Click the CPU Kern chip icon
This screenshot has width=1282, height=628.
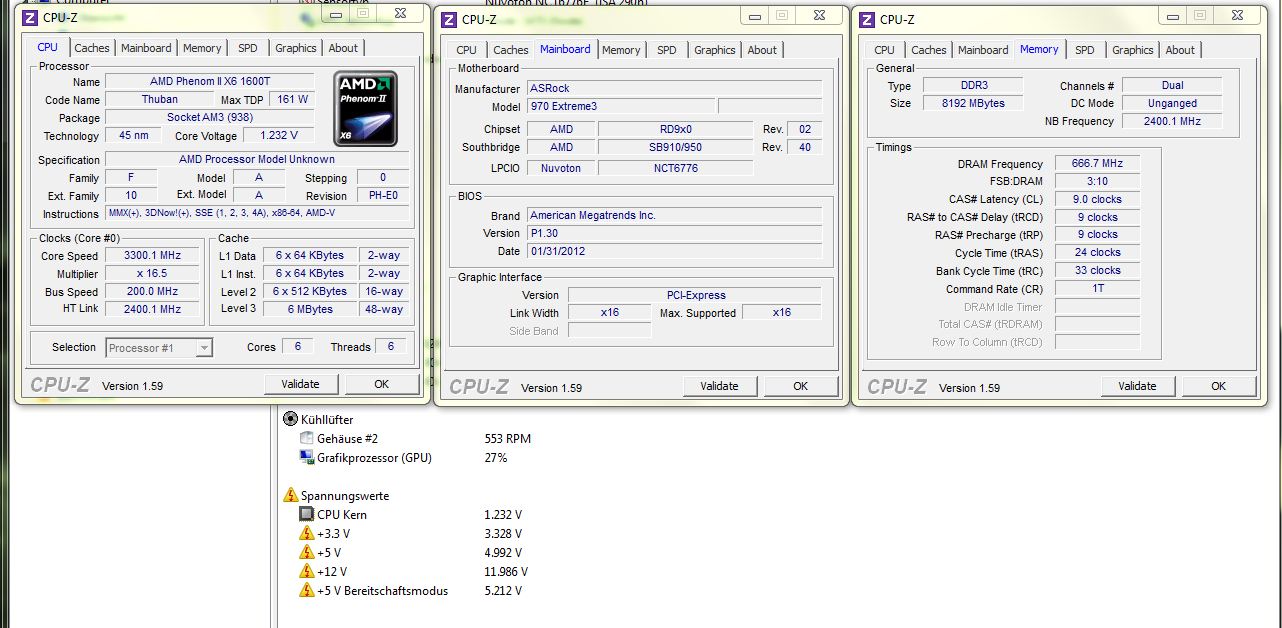click(307, 514)
